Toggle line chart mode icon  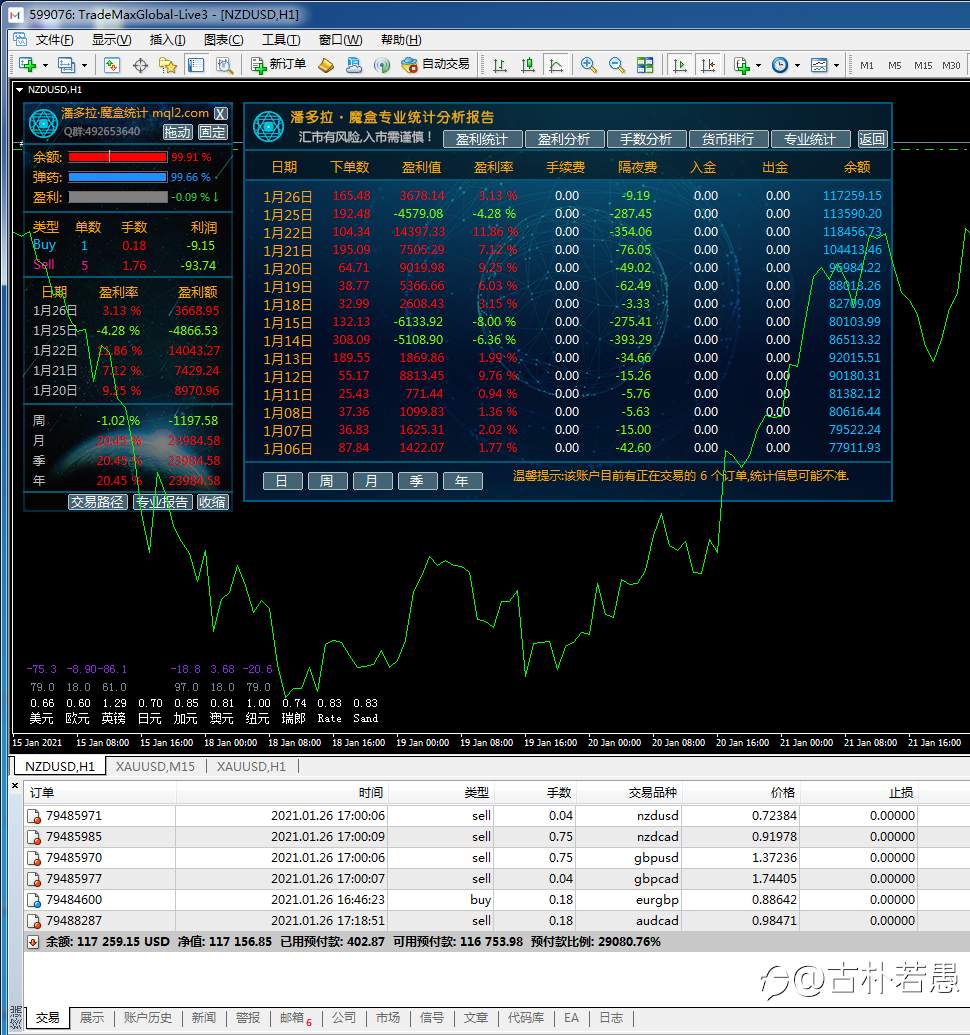556,65
